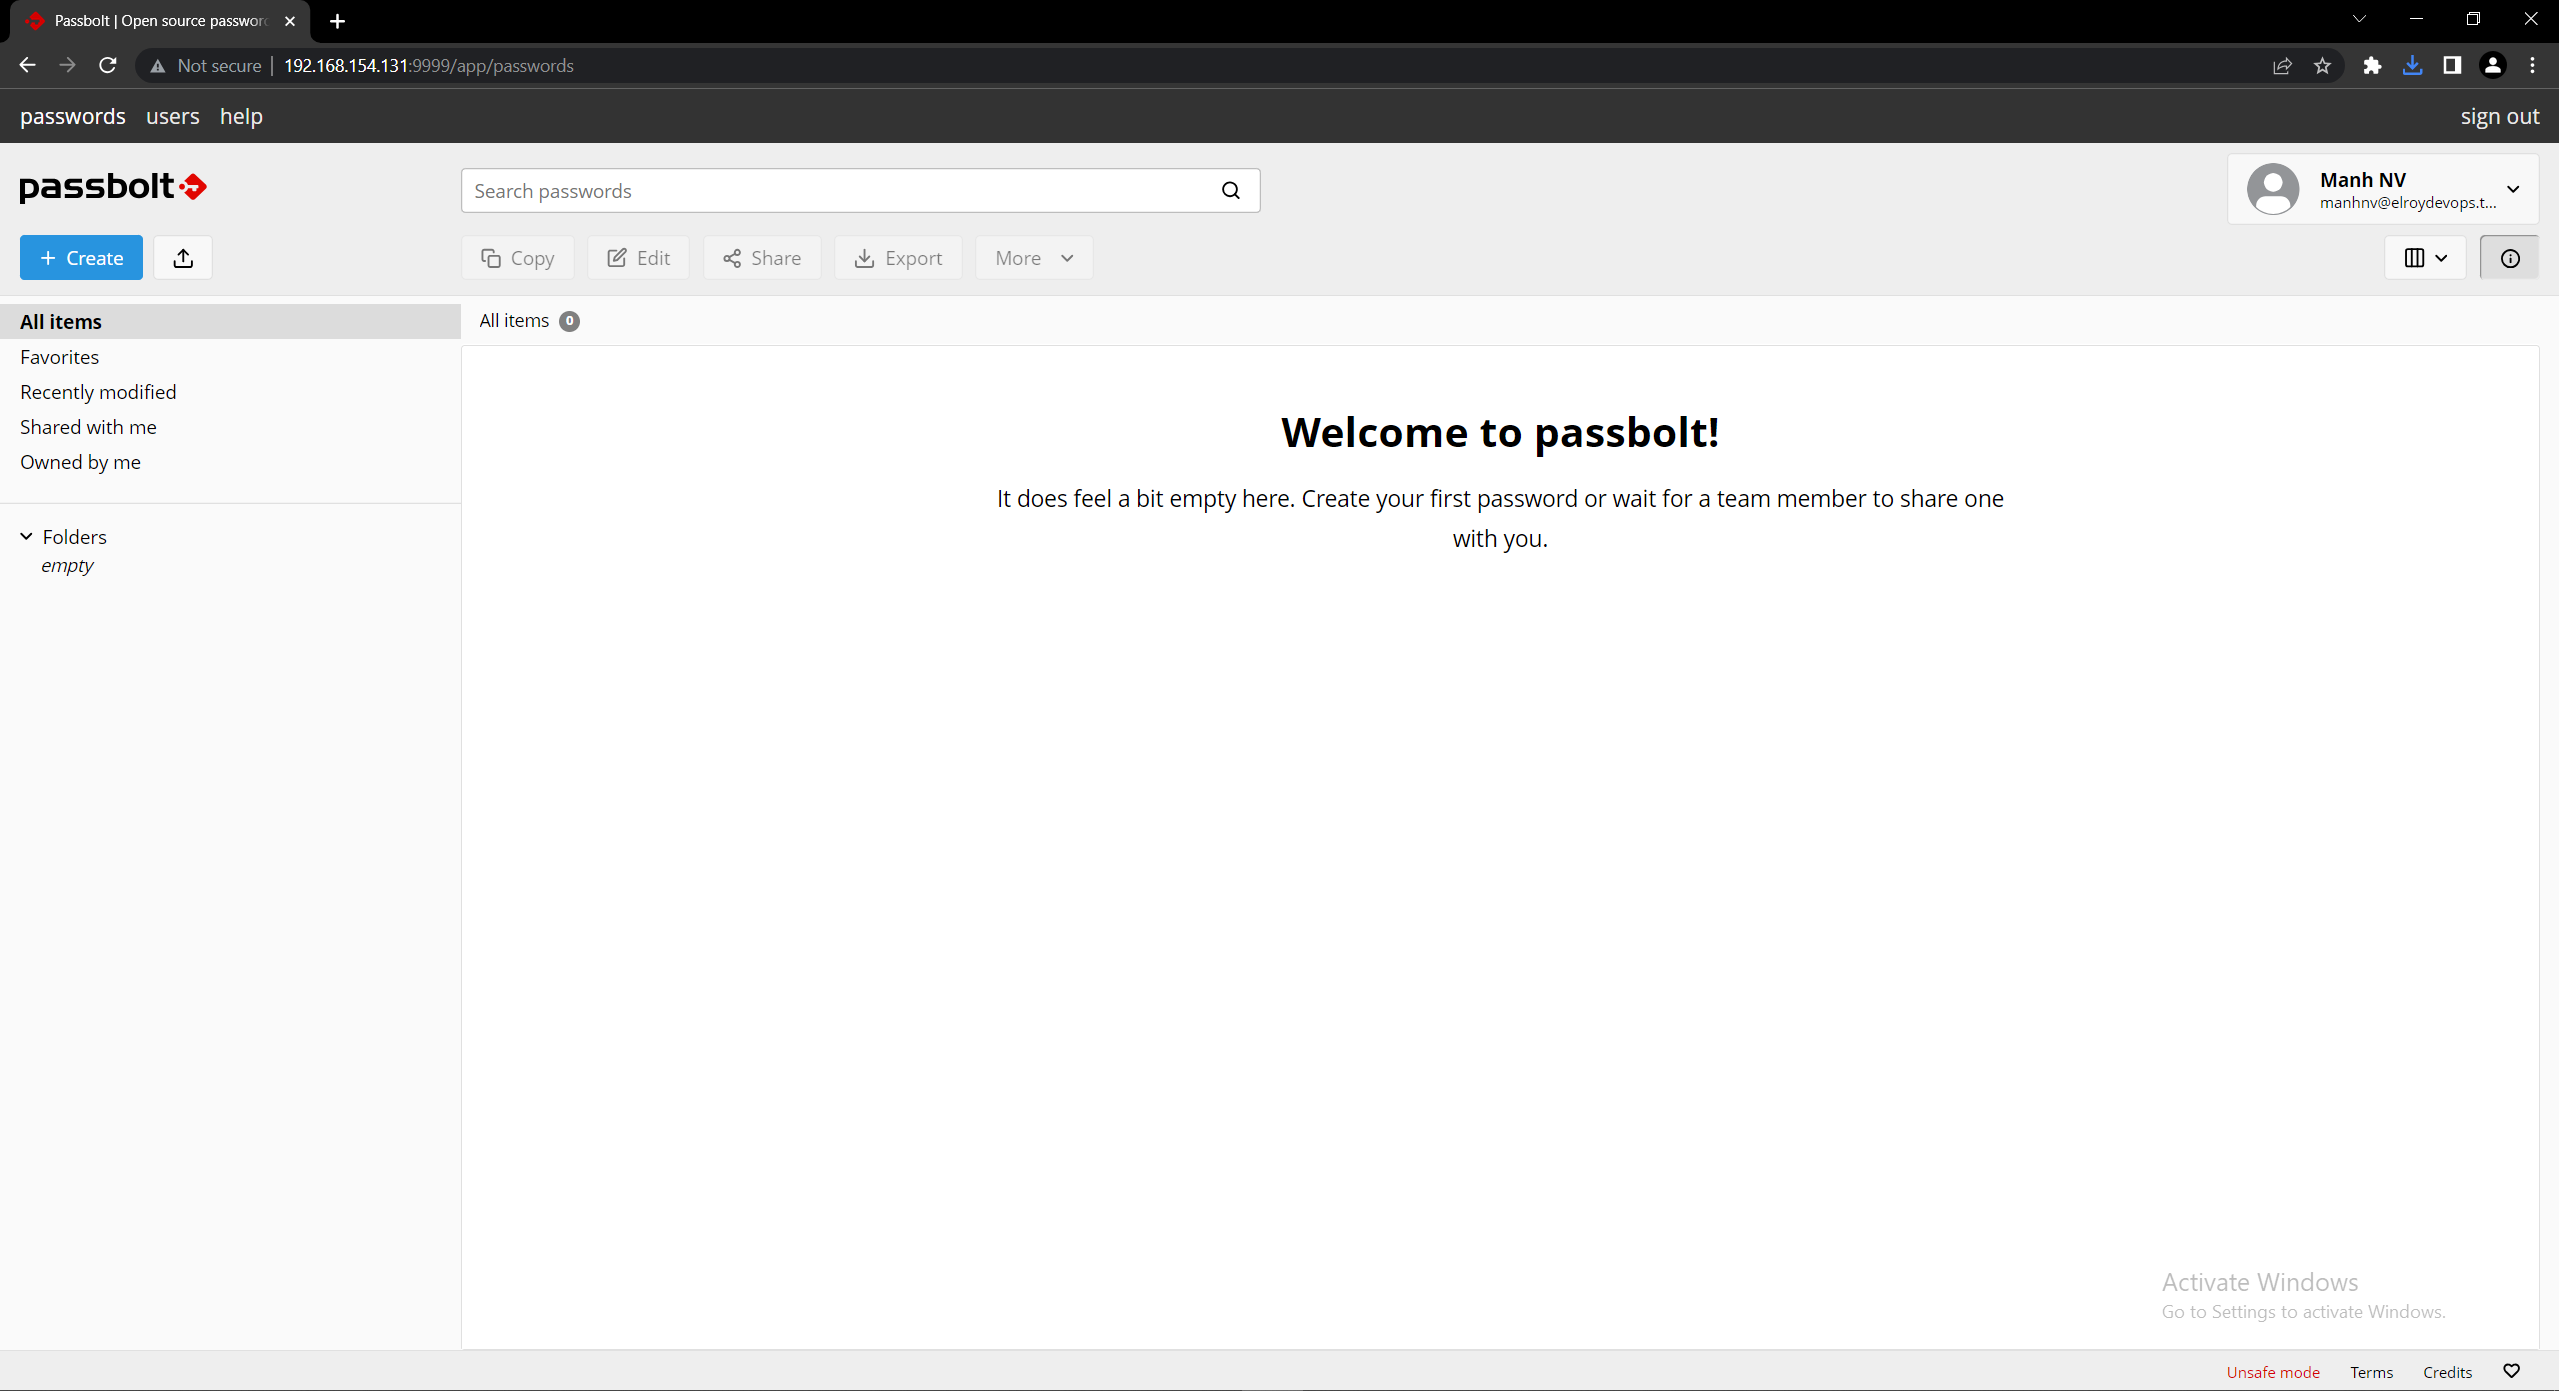Open the tab search chevron
The image size is (2559, 1391).
pos(2359,19)
